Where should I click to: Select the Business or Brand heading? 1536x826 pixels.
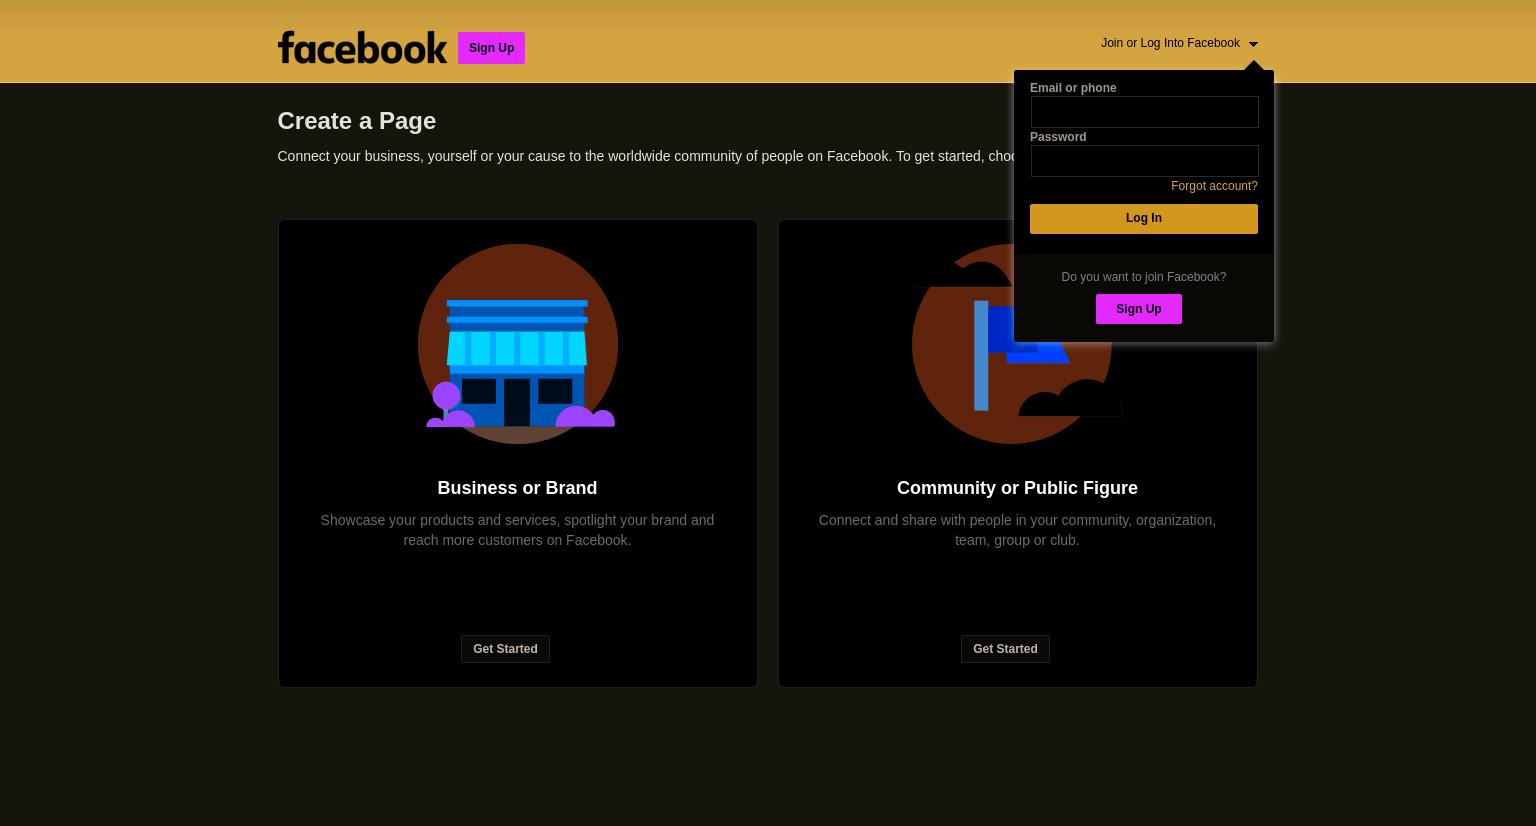517,488
